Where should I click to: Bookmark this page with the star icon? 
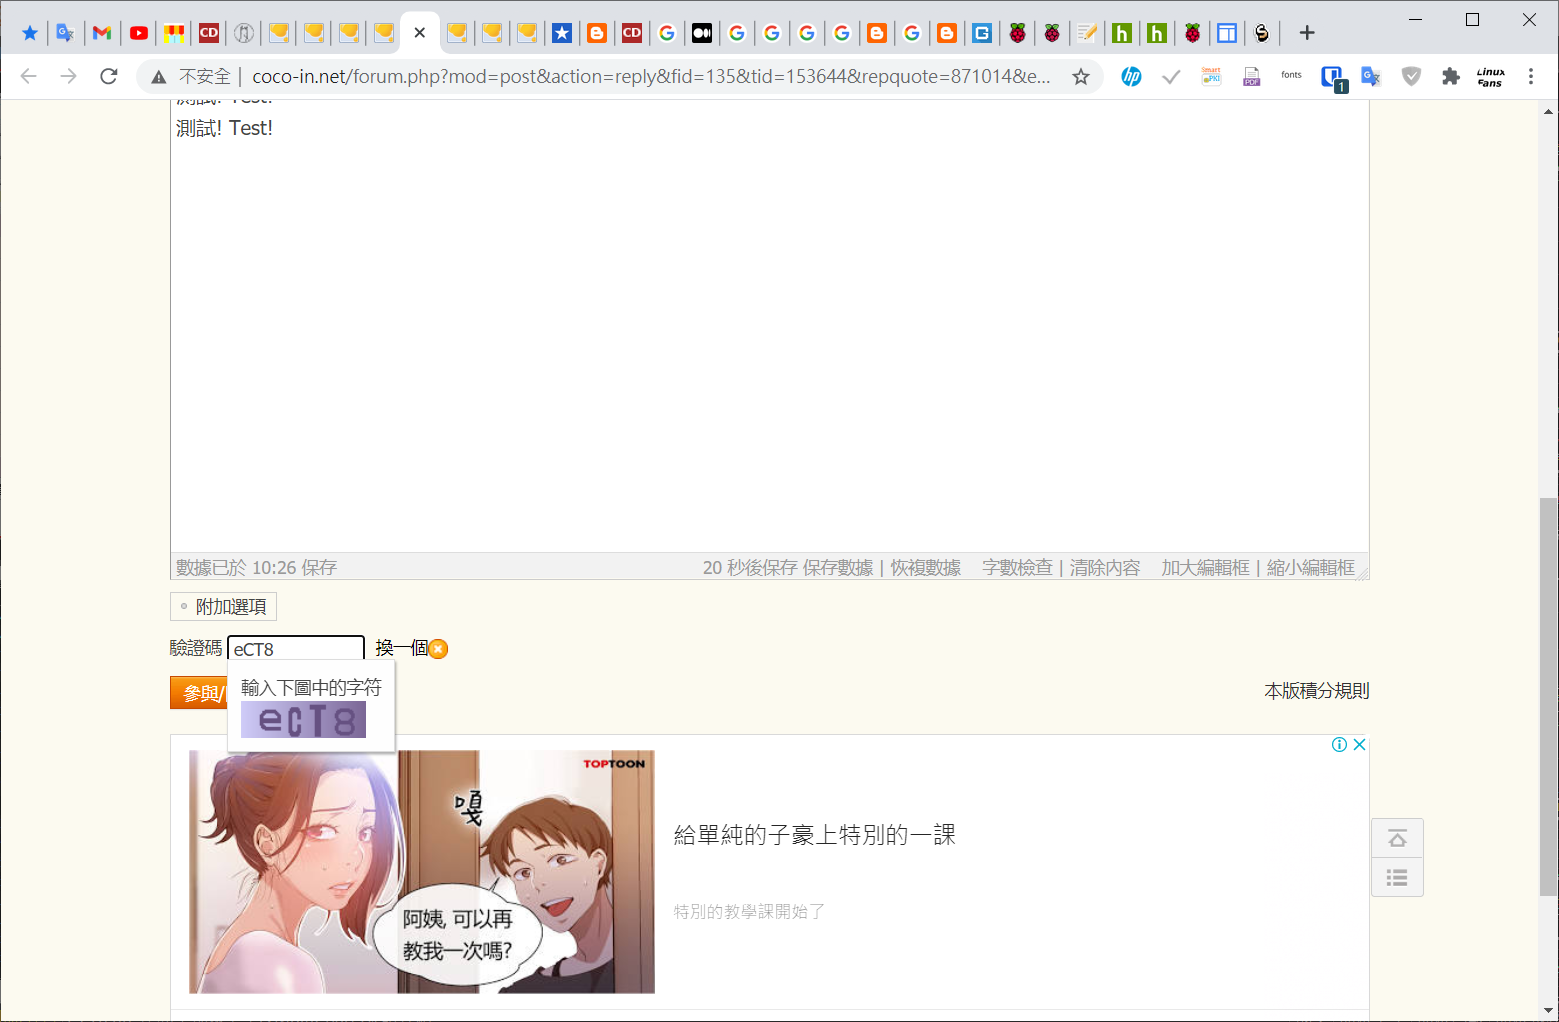tap(1081, 77)
